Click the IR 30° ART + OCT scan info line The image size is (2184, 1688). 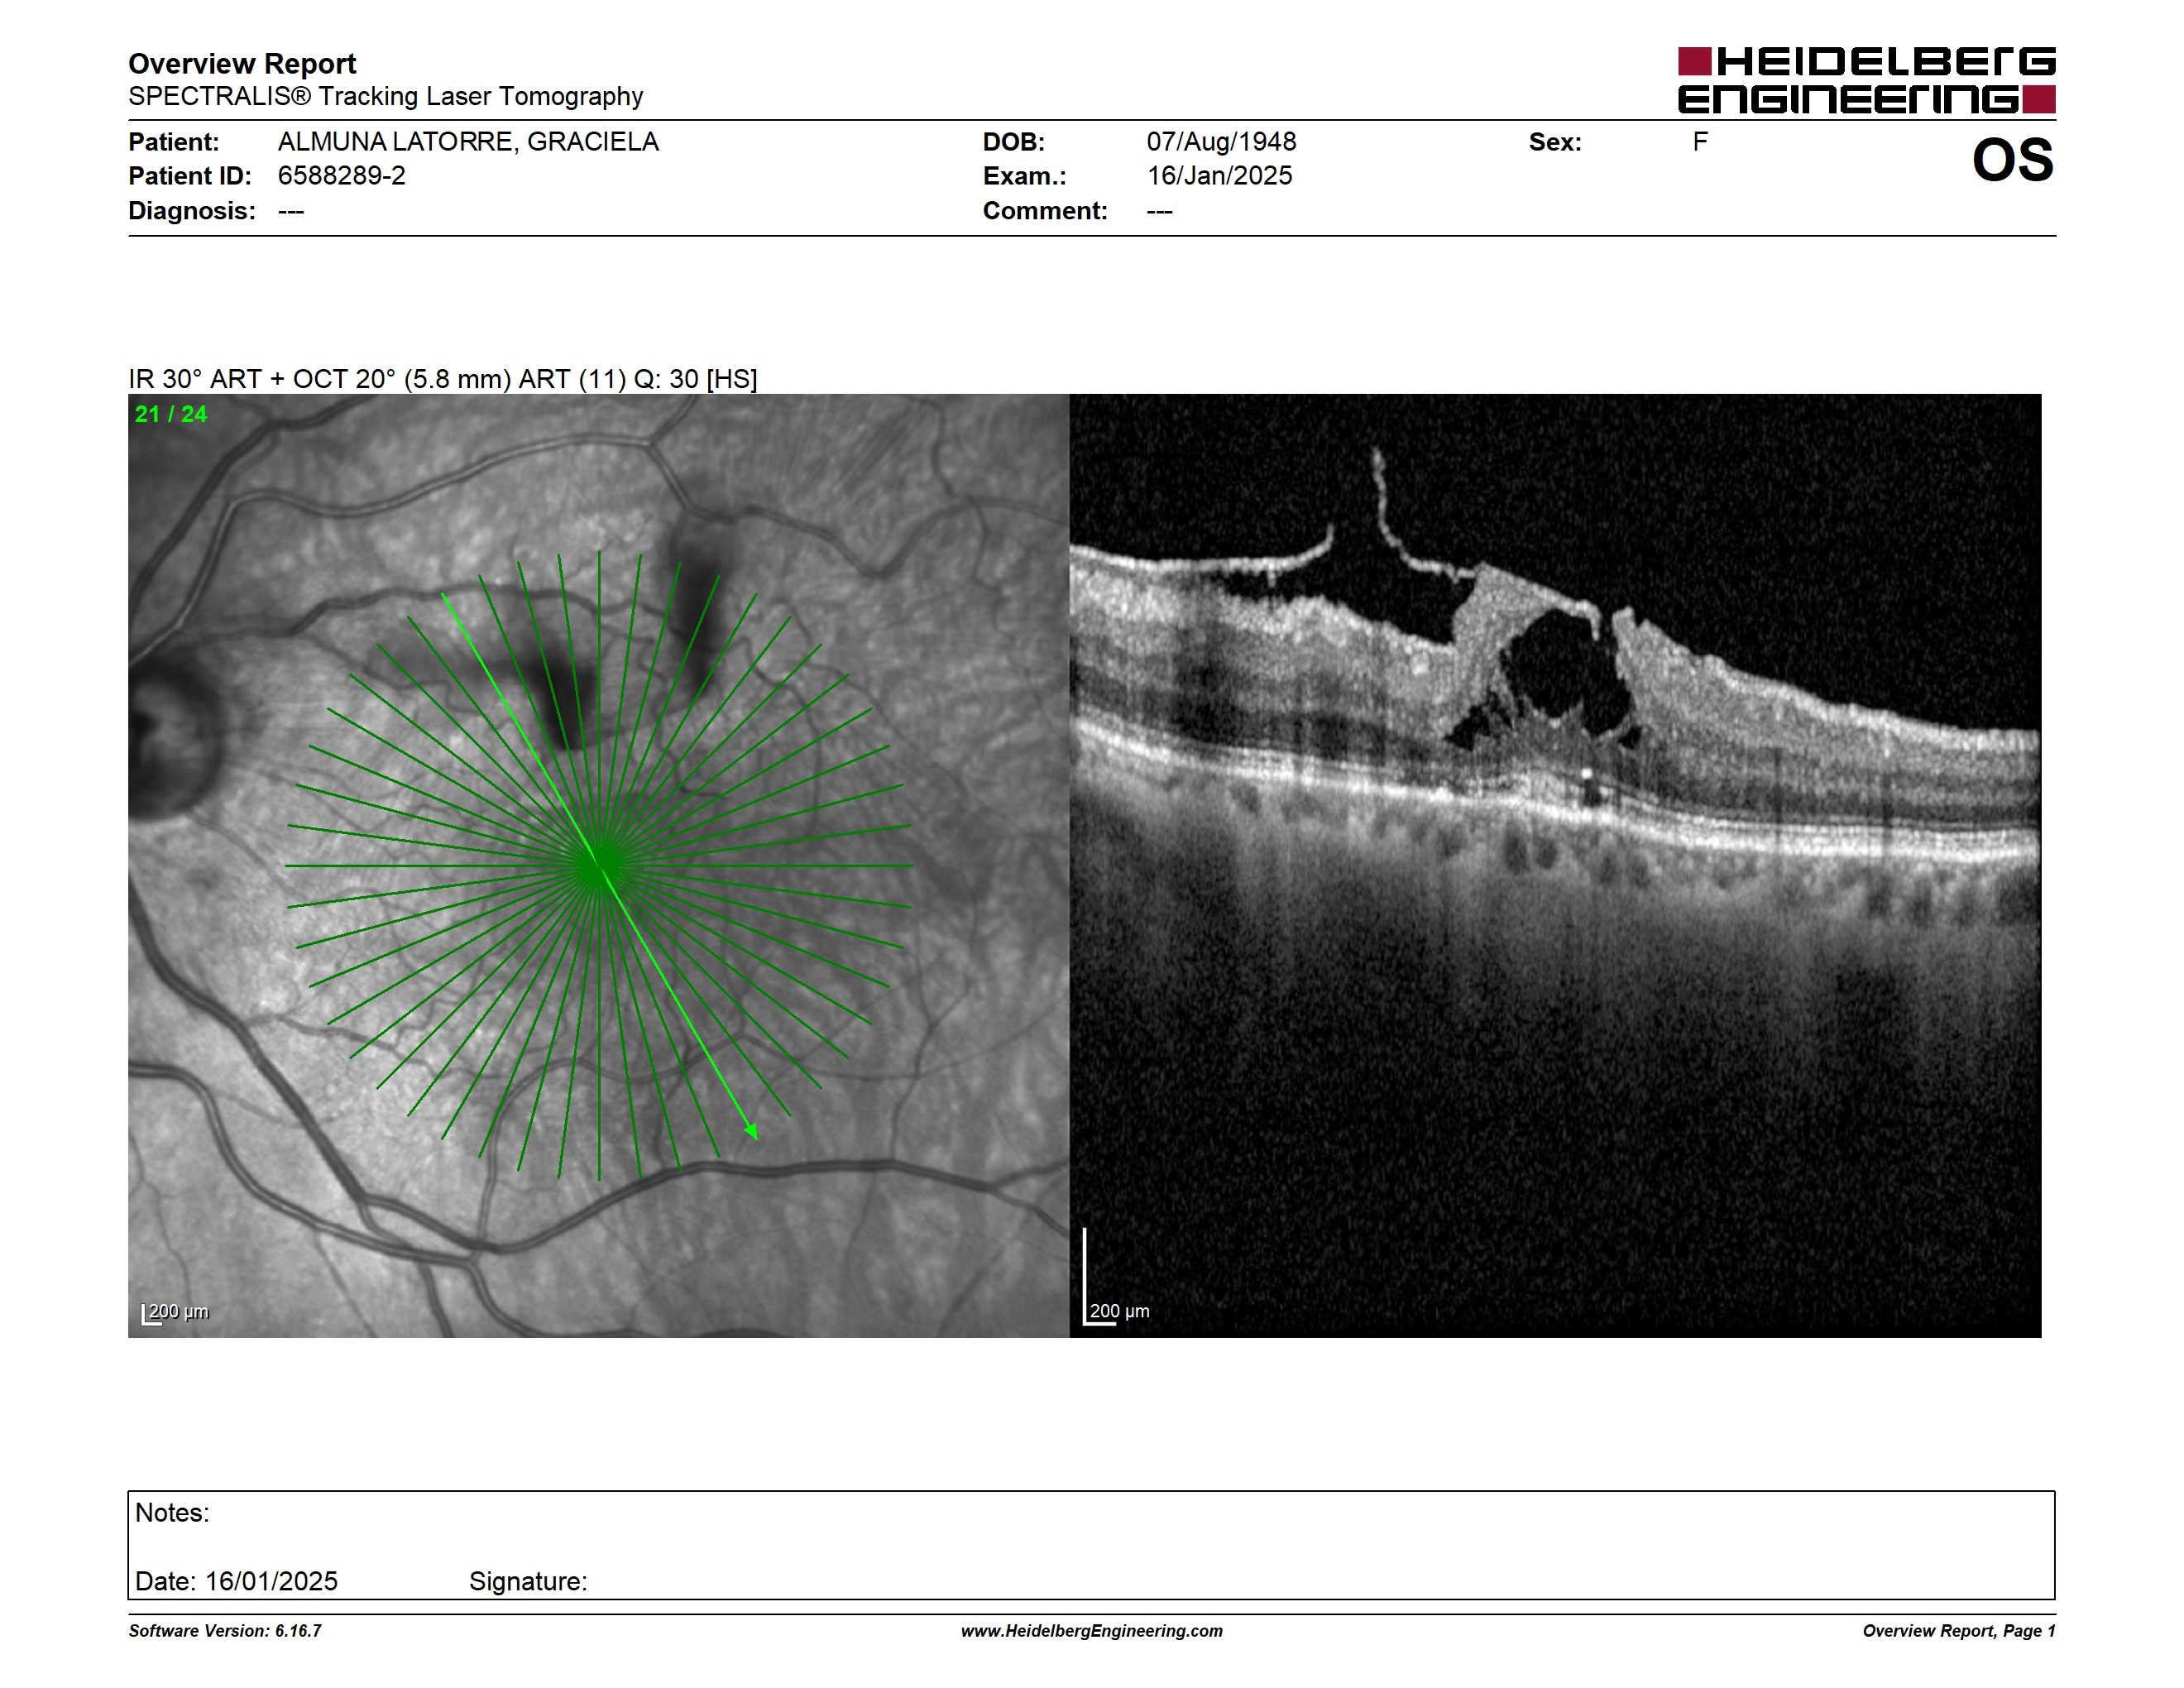[443, 379]
